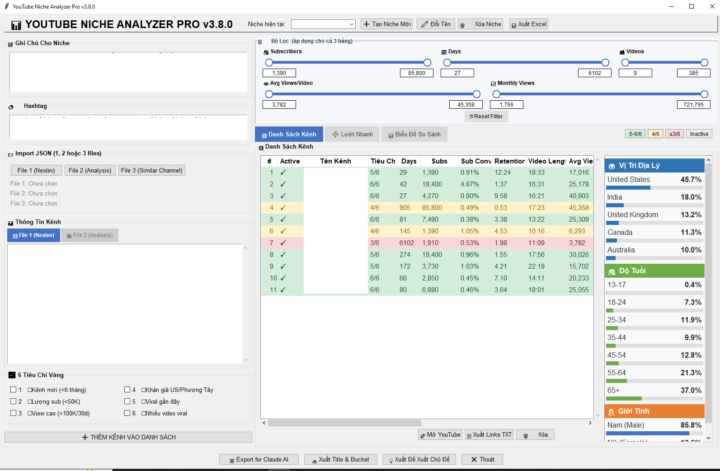Open the Niche hiện tại dropdown

(323, 24)
